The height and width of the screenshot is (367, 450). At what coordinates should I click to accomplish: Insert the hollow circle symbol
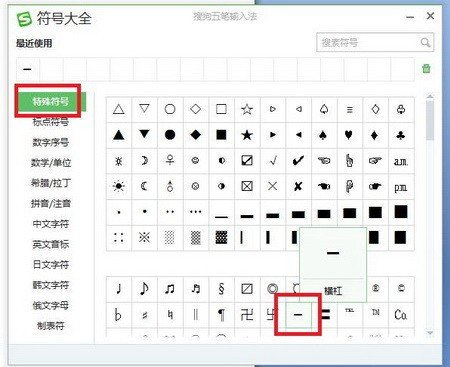[170, 109]
